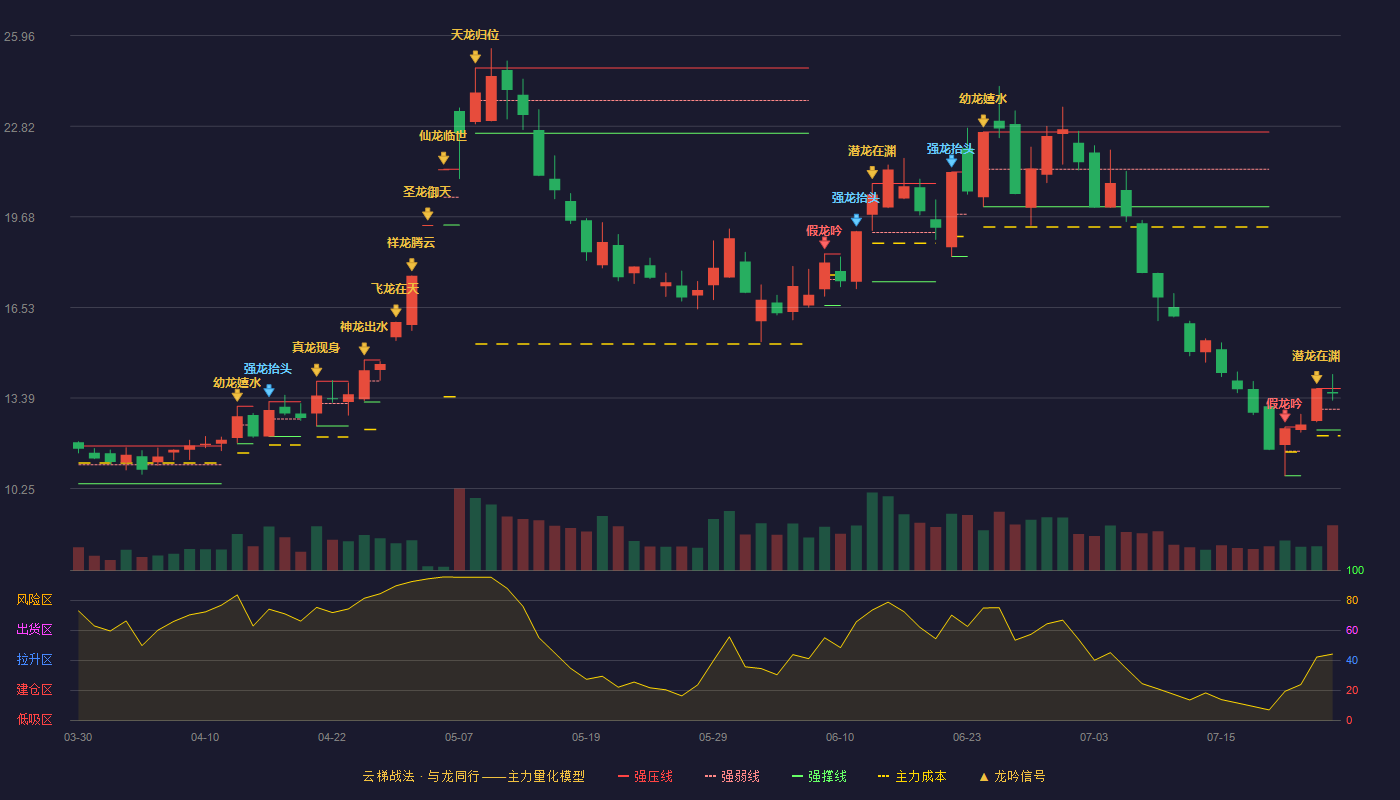Click the 05-19 date label
Viewport: 1400px width, 800px height.
coord(586,737)
